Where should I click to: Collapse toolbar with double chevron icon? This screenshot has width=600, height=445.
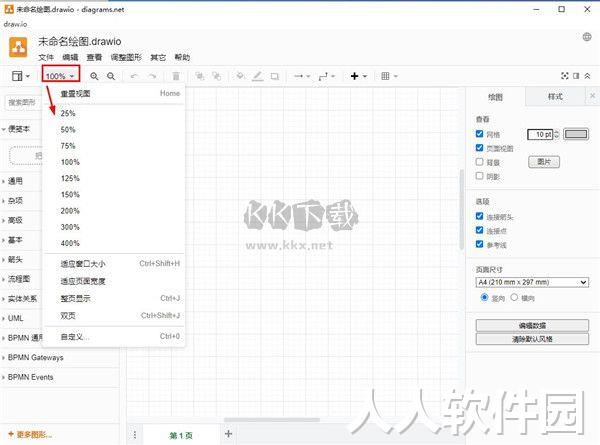(x=587, y=76)
